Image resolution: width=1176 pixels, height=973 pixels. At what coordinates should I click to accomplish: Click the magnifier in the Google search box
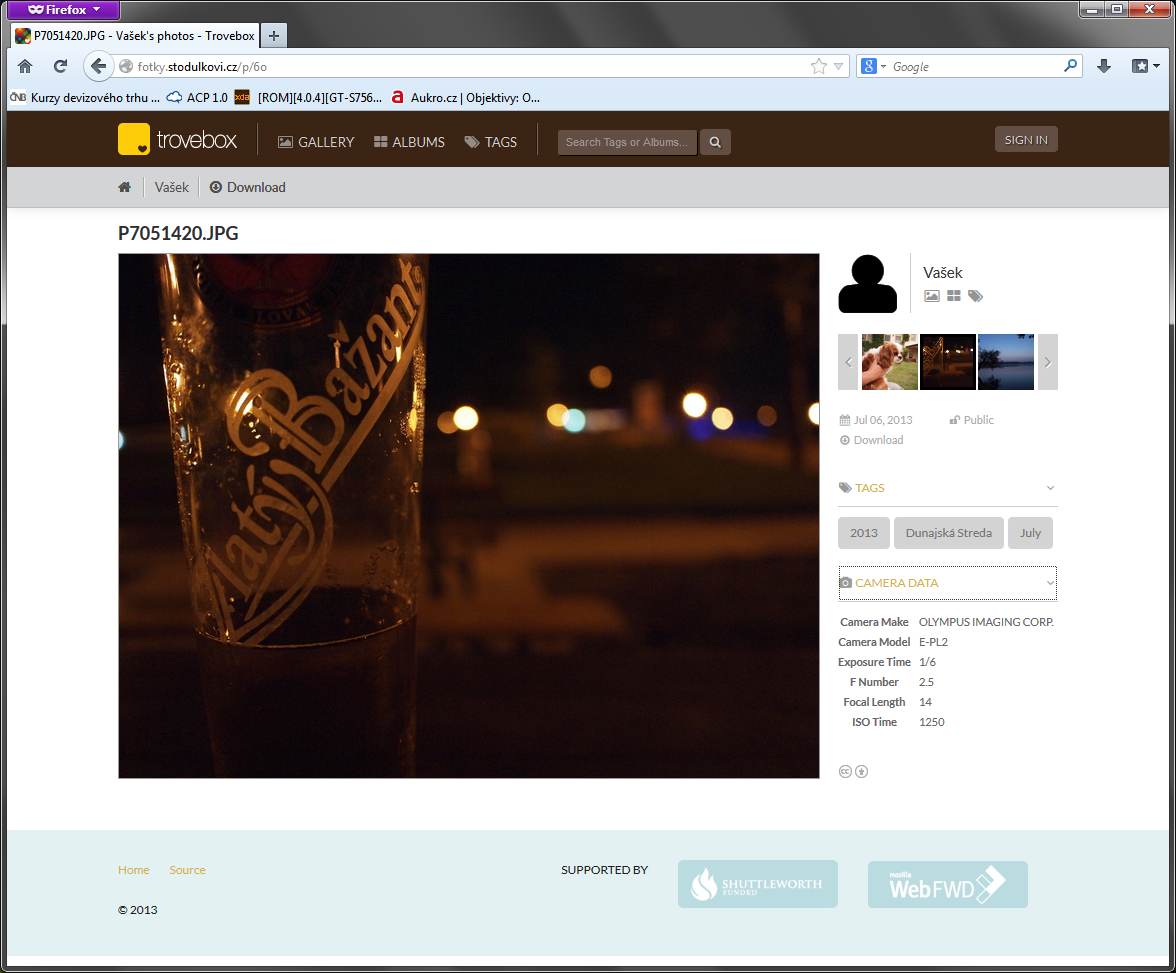pos(1070,66)
